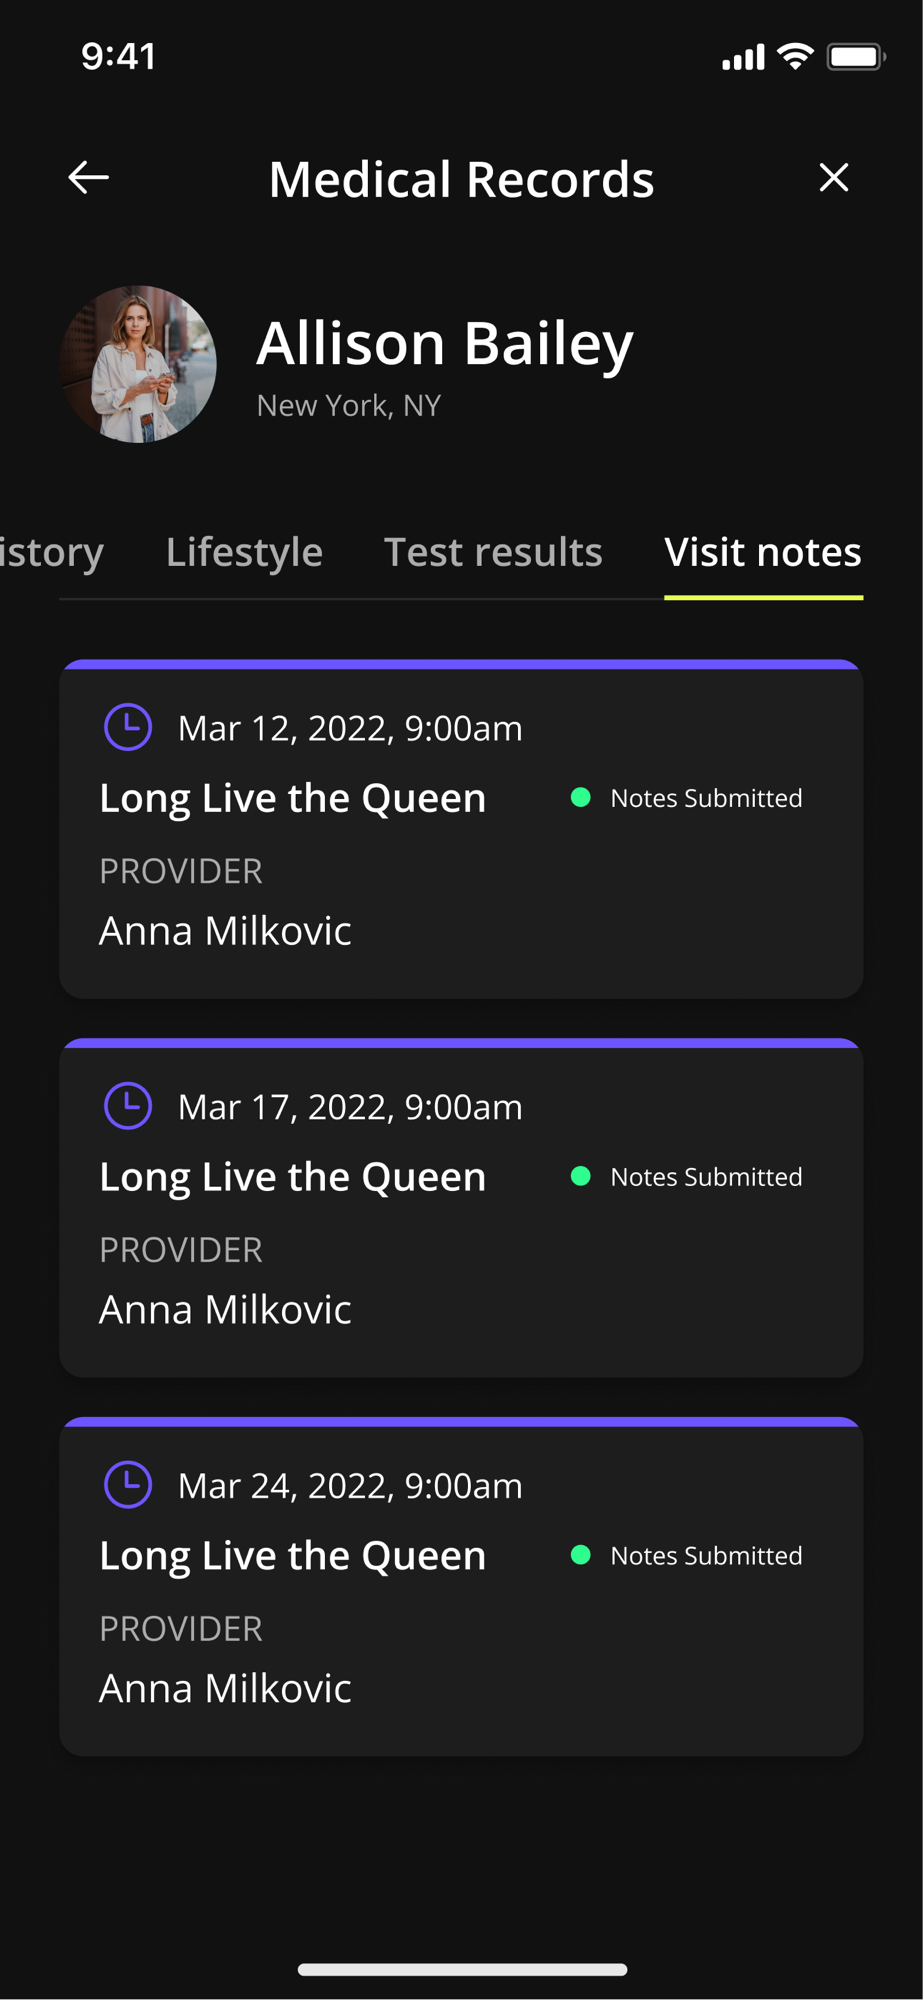Viewport: 923px width, 2000px height.
Task: Tap green status dot on Mar 24 visit
Action: tap(580, 1555)
